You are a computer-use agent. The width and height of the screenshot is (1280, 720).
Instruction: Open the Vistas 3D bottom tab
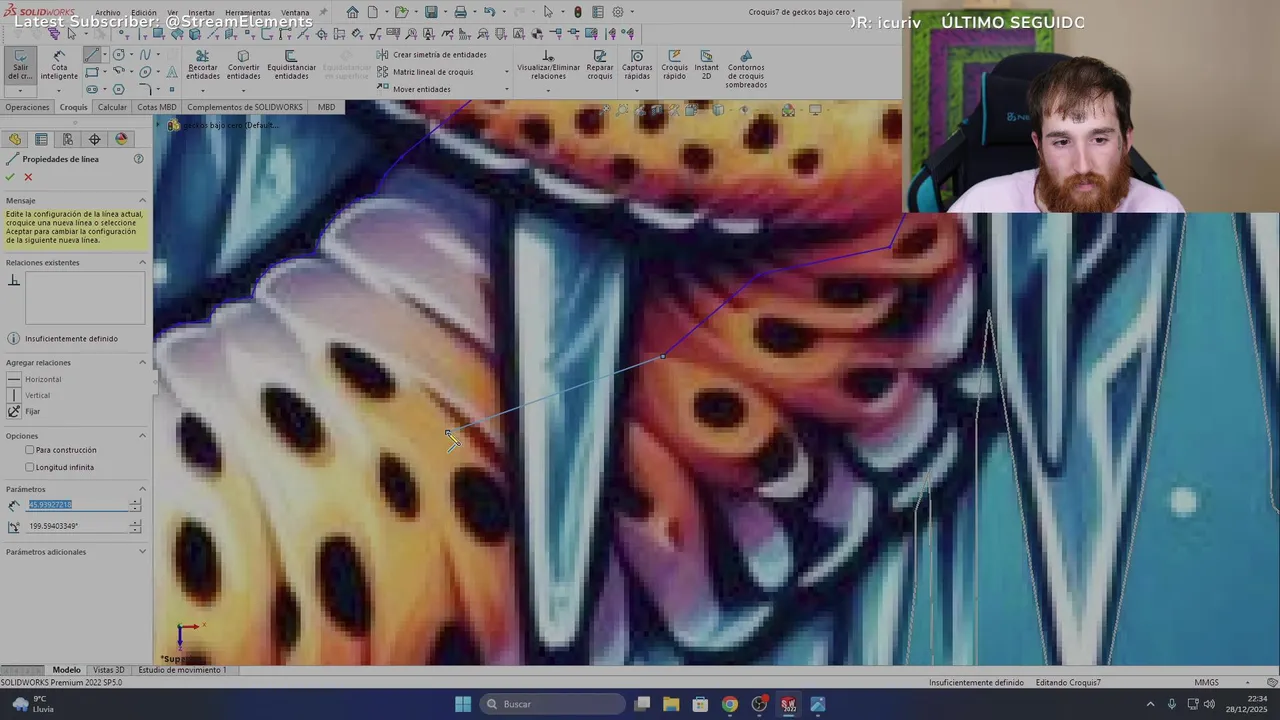[108, 670]
